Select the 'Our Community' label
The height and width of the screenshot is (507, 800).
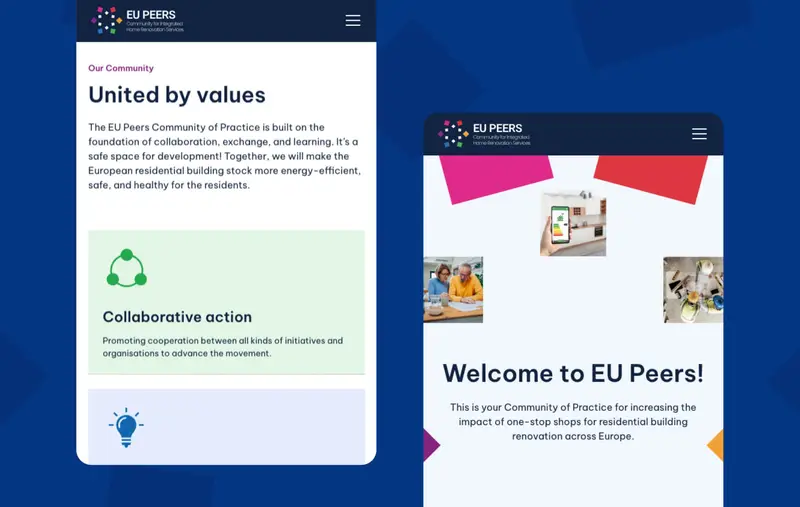click(121, 68)
